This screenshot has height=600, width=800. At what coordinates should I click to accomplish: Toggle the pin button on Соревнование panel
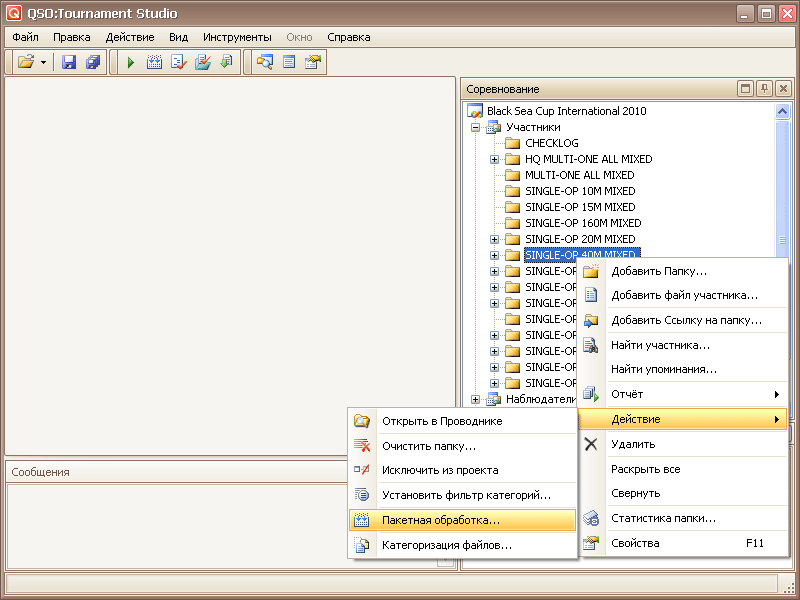(764, 89)
